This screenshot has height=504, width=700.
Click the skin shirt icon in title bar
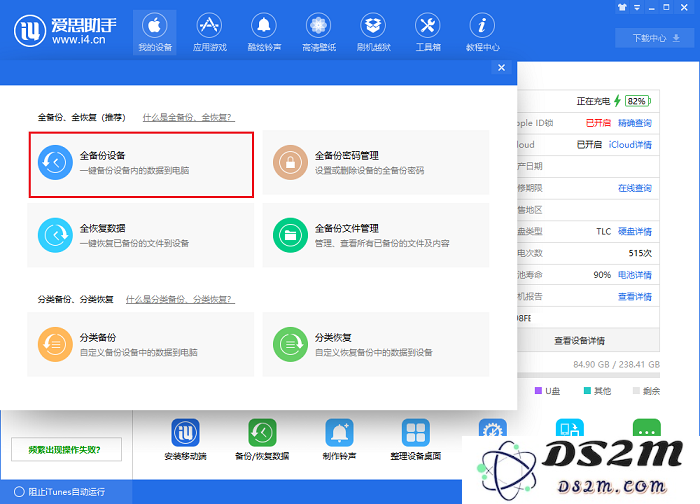click(x=622, y=7)
